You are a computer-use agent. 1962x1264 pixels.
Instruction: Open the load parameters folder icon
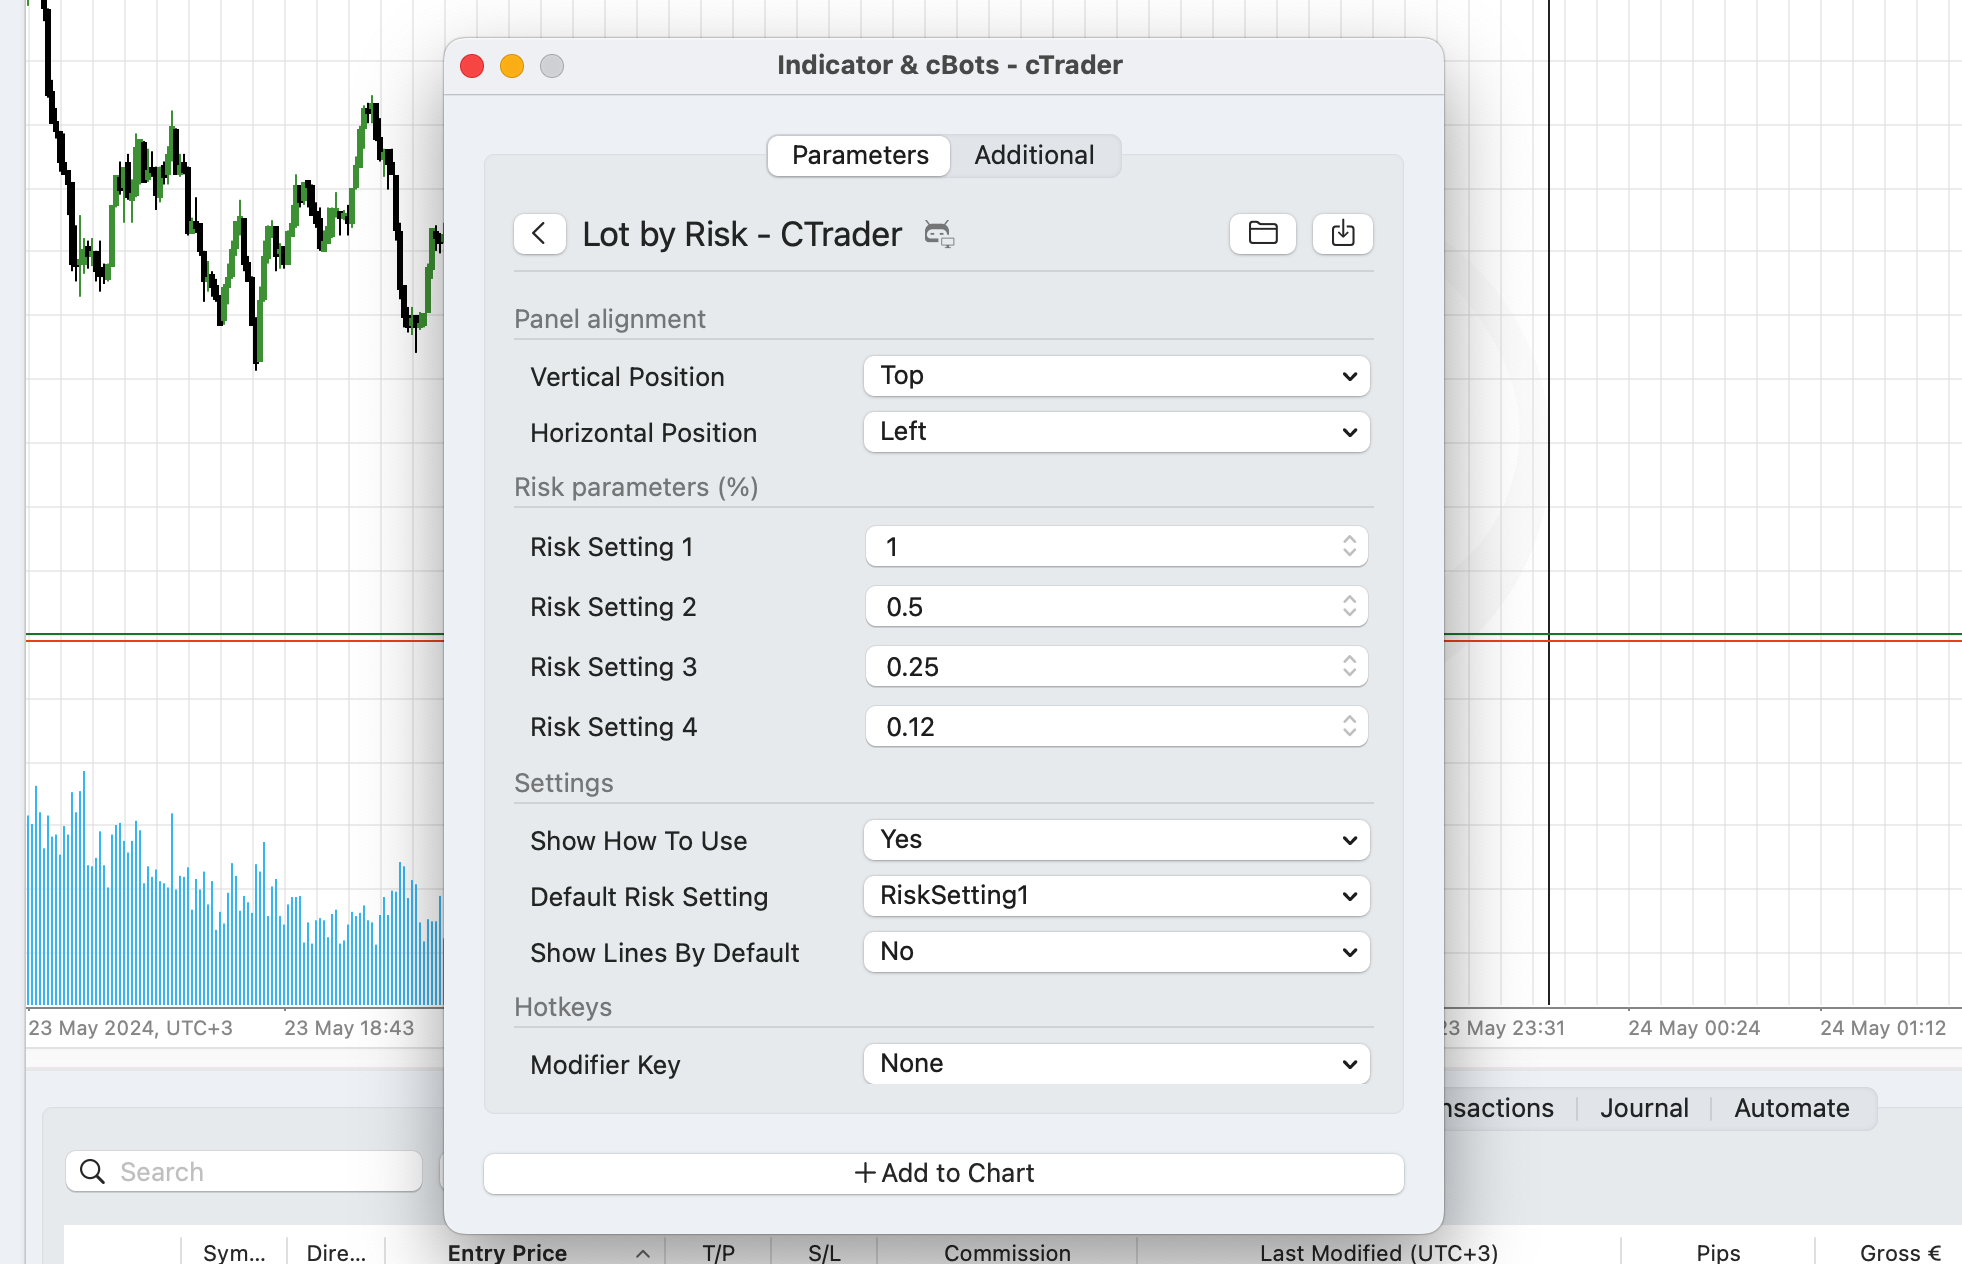tap(1263, 234)
